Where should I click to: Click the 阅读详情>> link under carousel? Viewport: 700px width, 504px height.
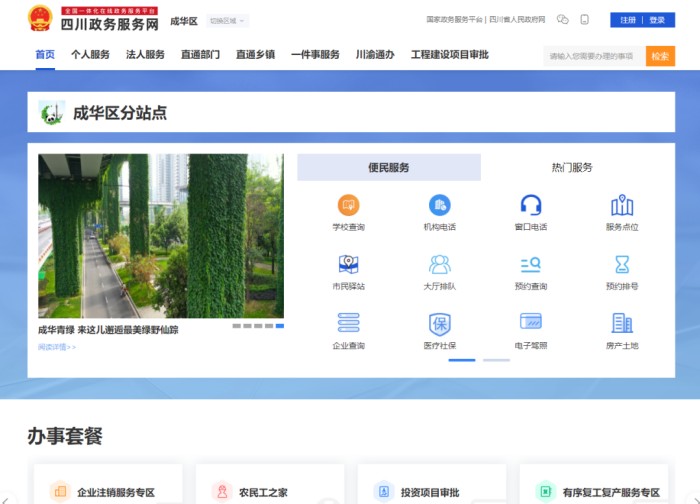57,347
